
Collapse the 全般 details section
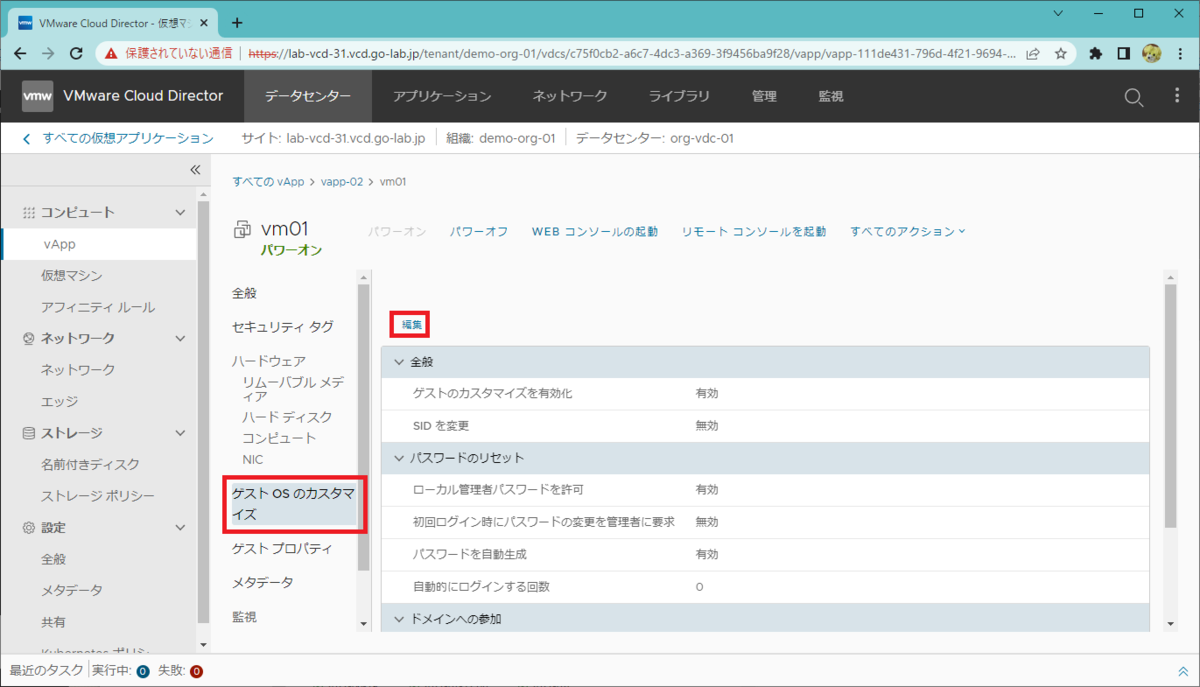click(399, 361)
